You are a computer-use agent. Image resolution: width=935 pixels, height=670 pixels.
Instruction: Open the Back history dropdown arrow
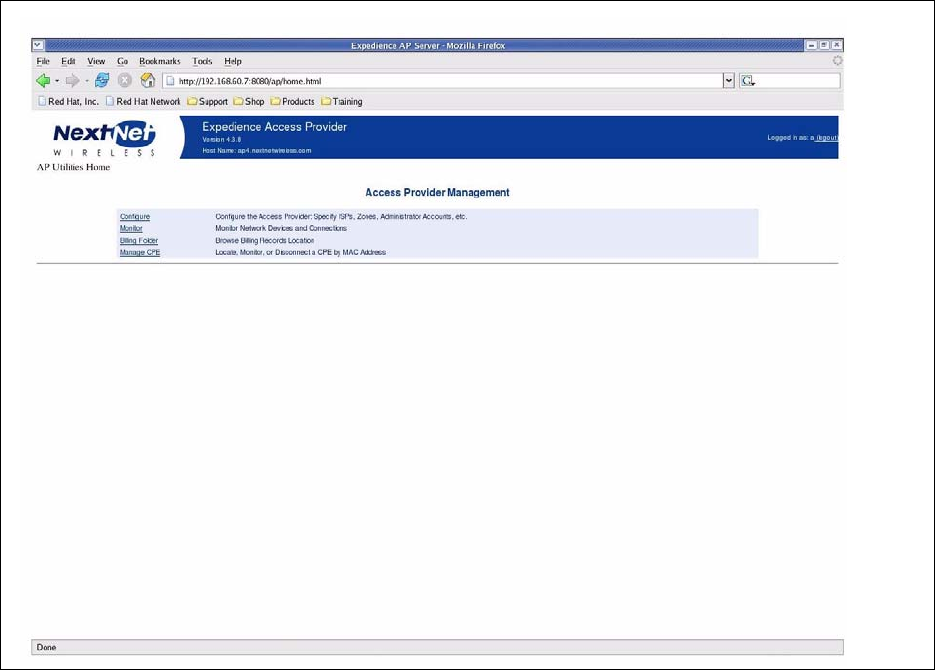click(57, 81)
